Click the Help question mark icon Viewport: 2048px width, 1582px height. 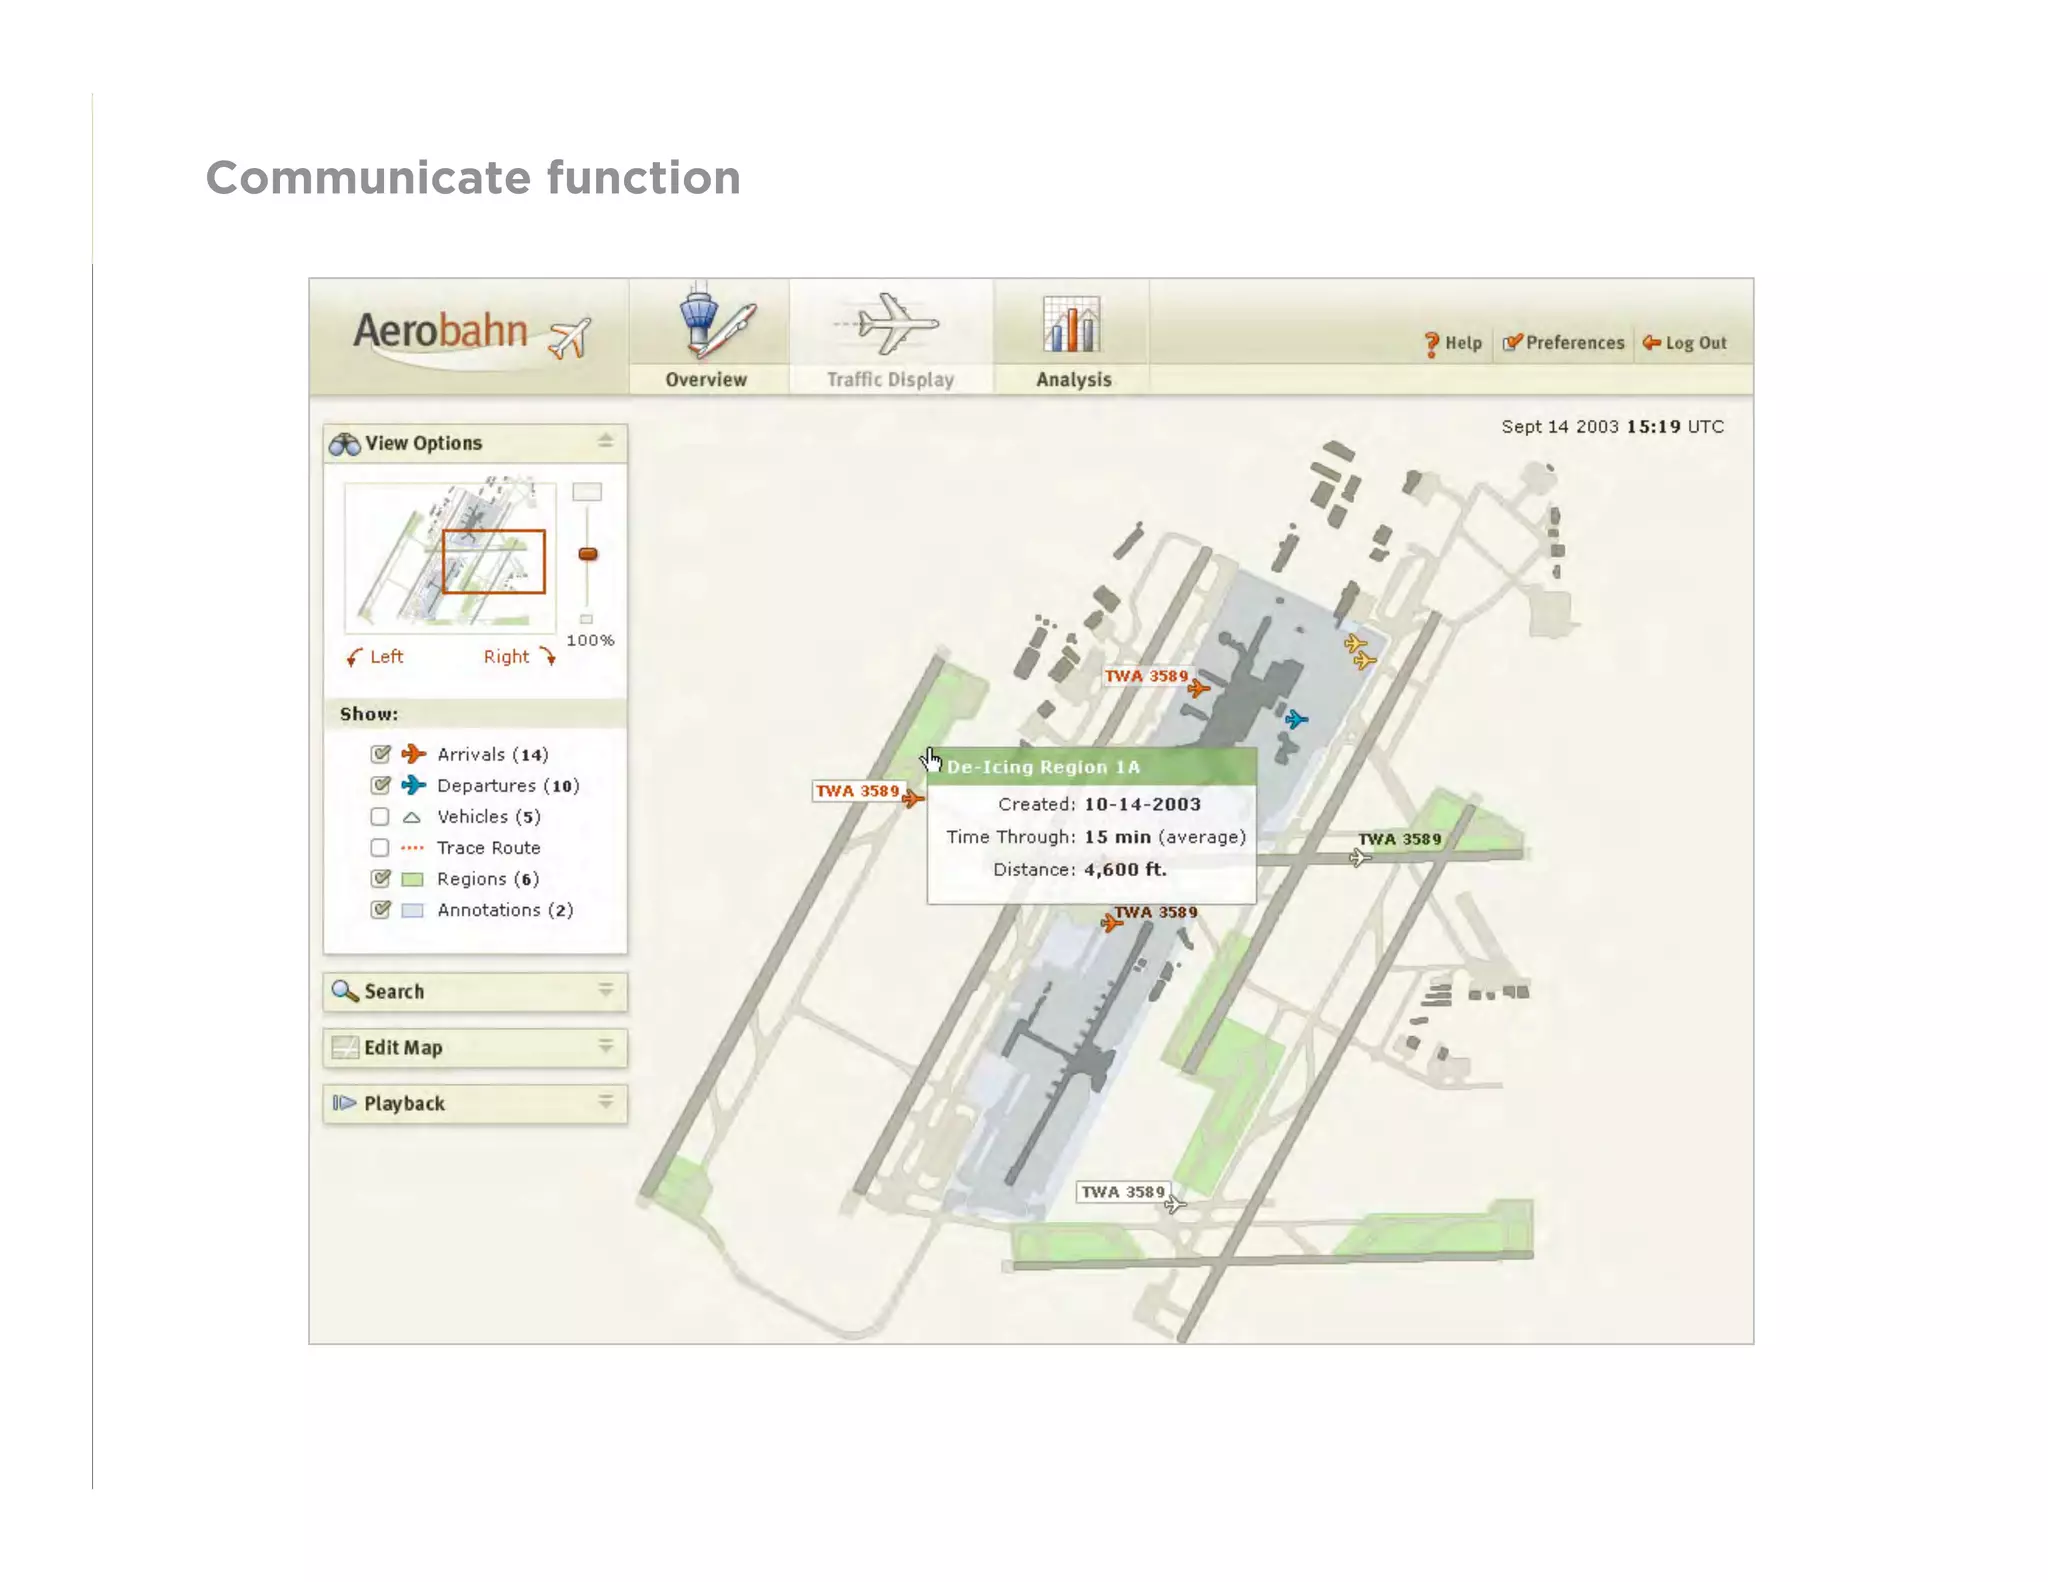click(1432, 344)
